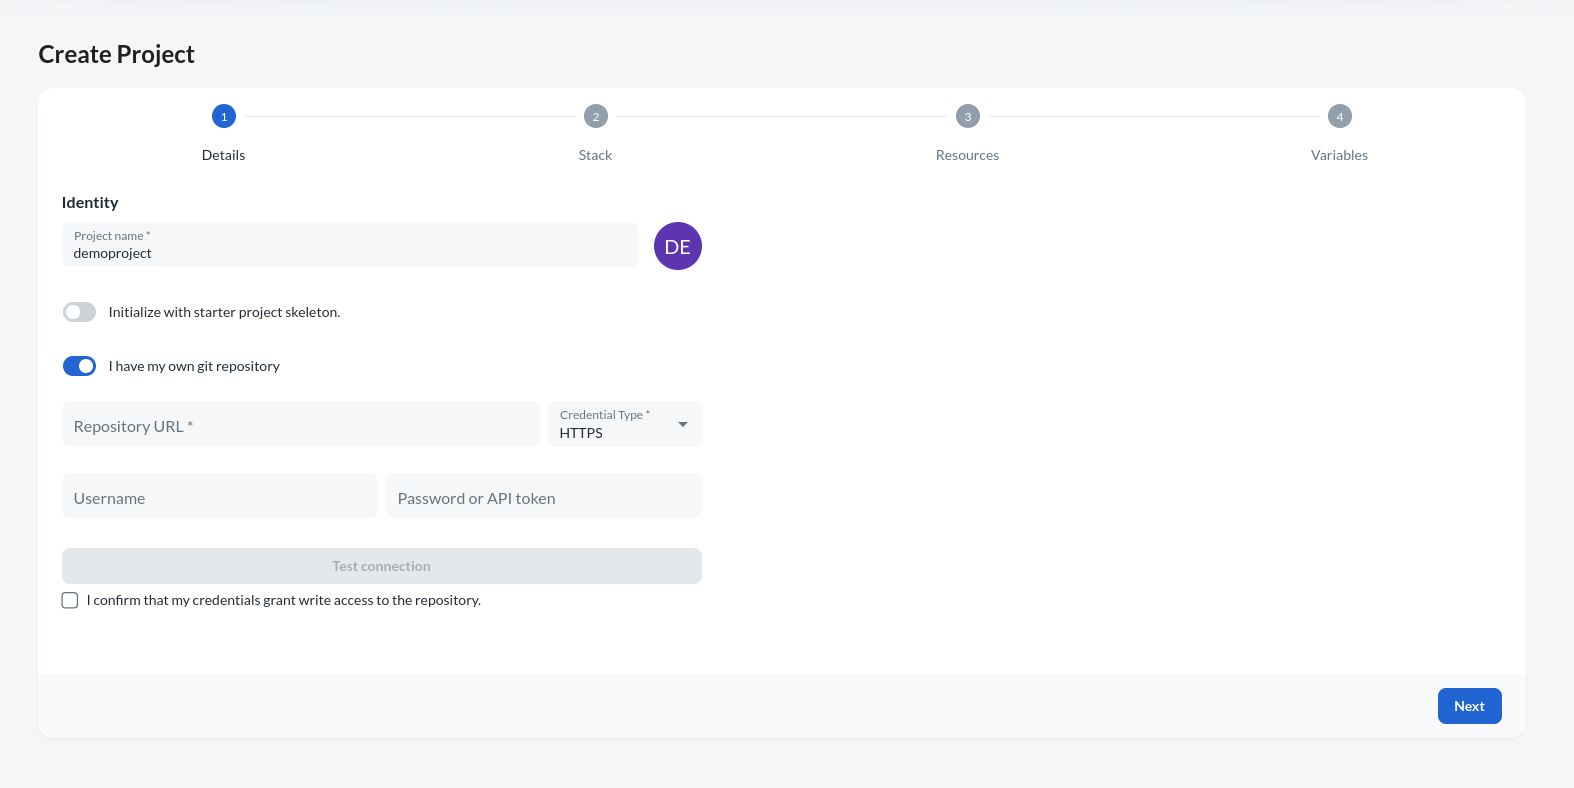Click the Test connection button
Screen dimensions: 1574x788
pyautogui.click(x=381, y=566)
